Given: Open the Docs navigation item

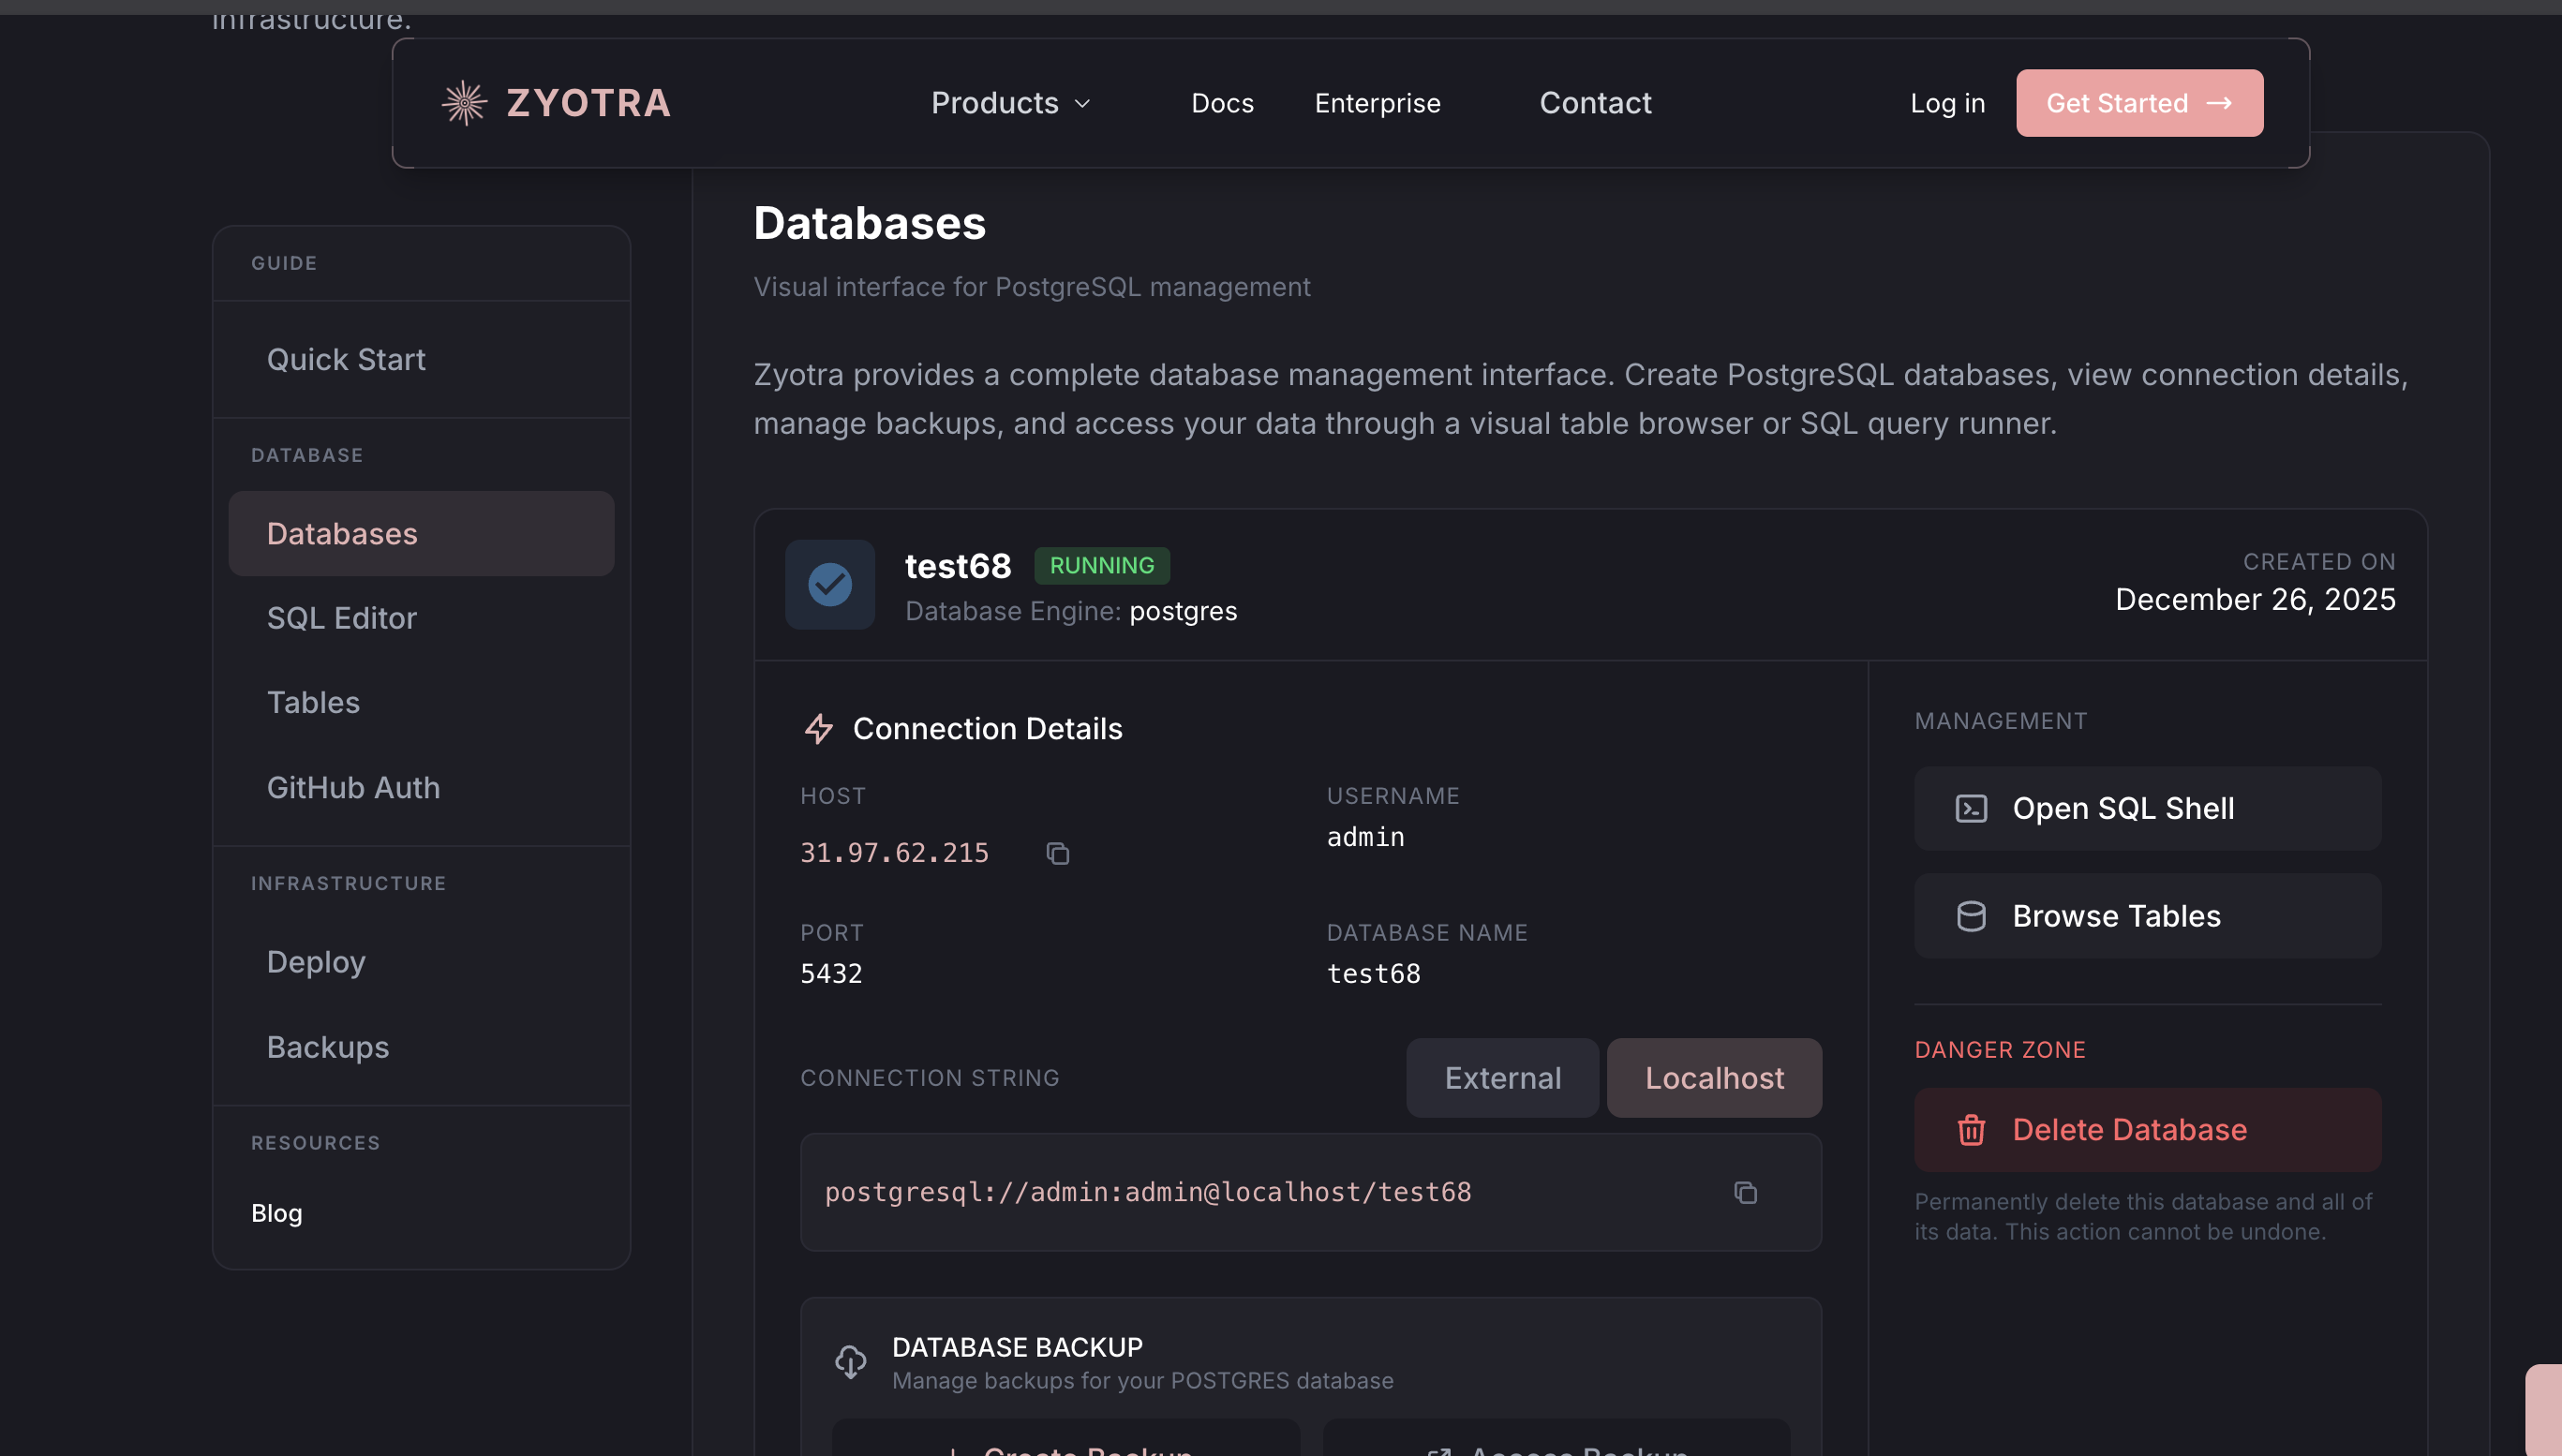Looking at the screenshot, I should 1222,102.
